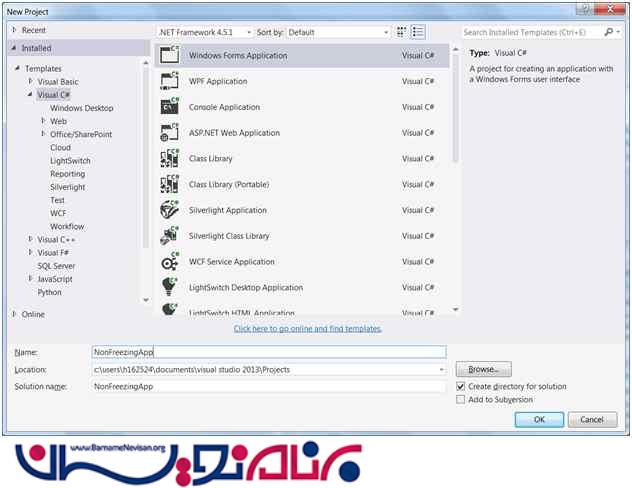Viewport: 632px width, 488px height.
Task: Follow the go online and find templates link
Action: pyautogui.click(x=308, y=329)
